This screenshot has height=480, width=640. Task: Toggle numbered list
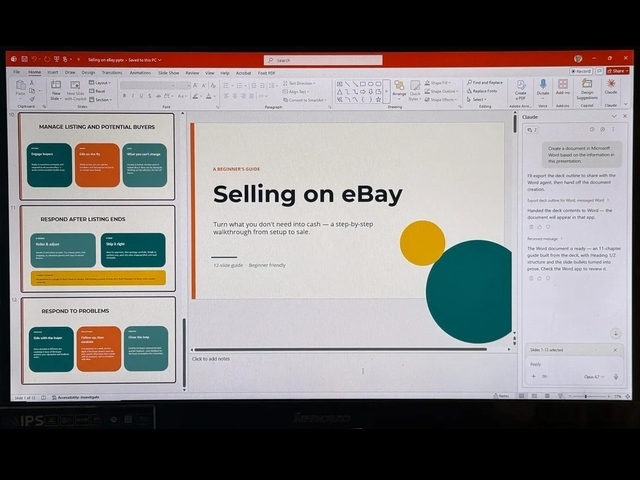pos(241,86)
